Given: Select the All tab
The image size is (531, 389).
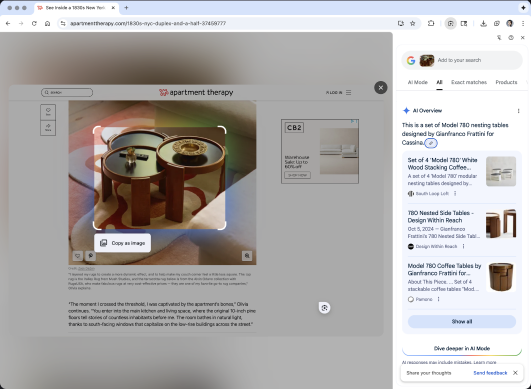Looking at the screenshot, I should point(439,82).
